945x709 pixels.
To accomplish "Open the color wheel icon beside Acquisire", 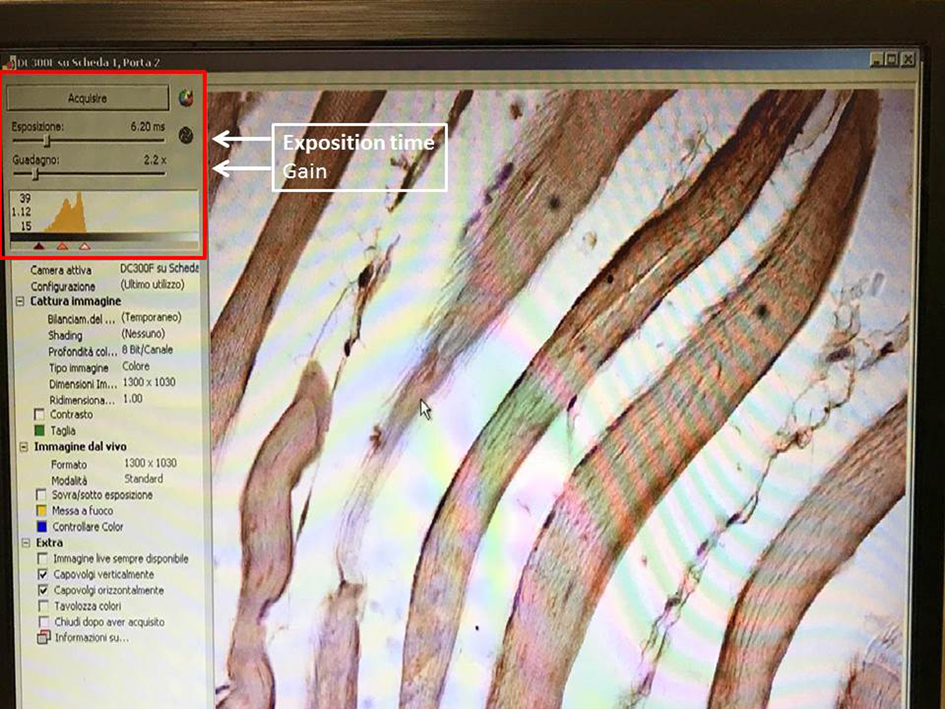I will pos(186,98).
